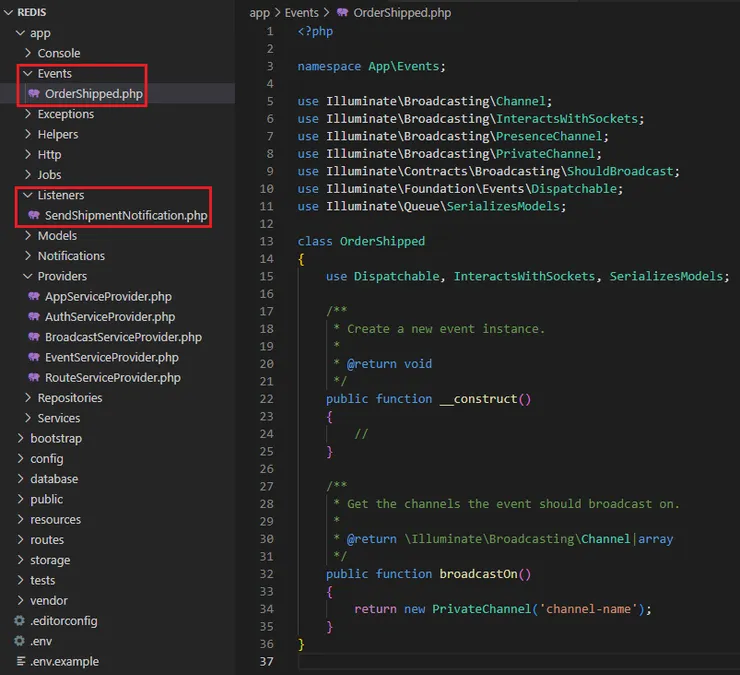
Task: Open RouteServiceProvider.php file
Action: (112, 378)
